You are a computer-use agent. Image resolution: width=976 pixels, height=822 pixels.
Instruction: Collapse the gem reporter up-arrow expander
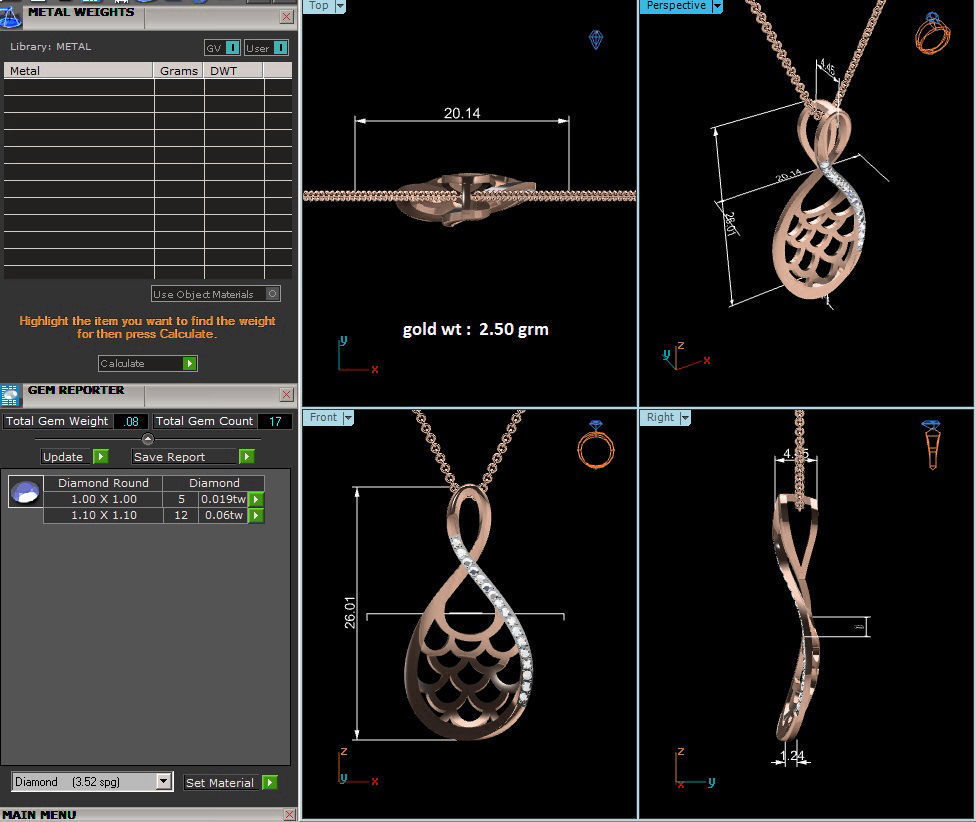[x=148, y=439]
